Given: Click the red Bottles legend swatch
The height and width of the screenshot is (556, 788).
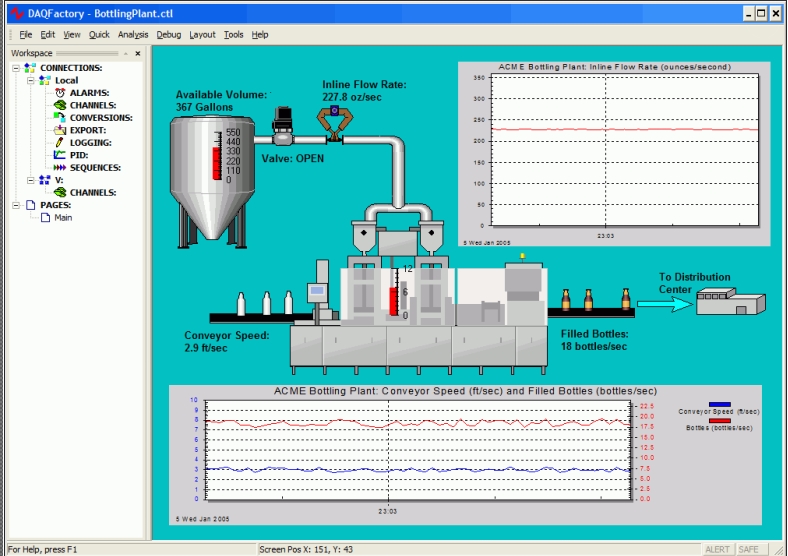Looking at the screenshot, I should pyautogui.click(x=720, y=421).
